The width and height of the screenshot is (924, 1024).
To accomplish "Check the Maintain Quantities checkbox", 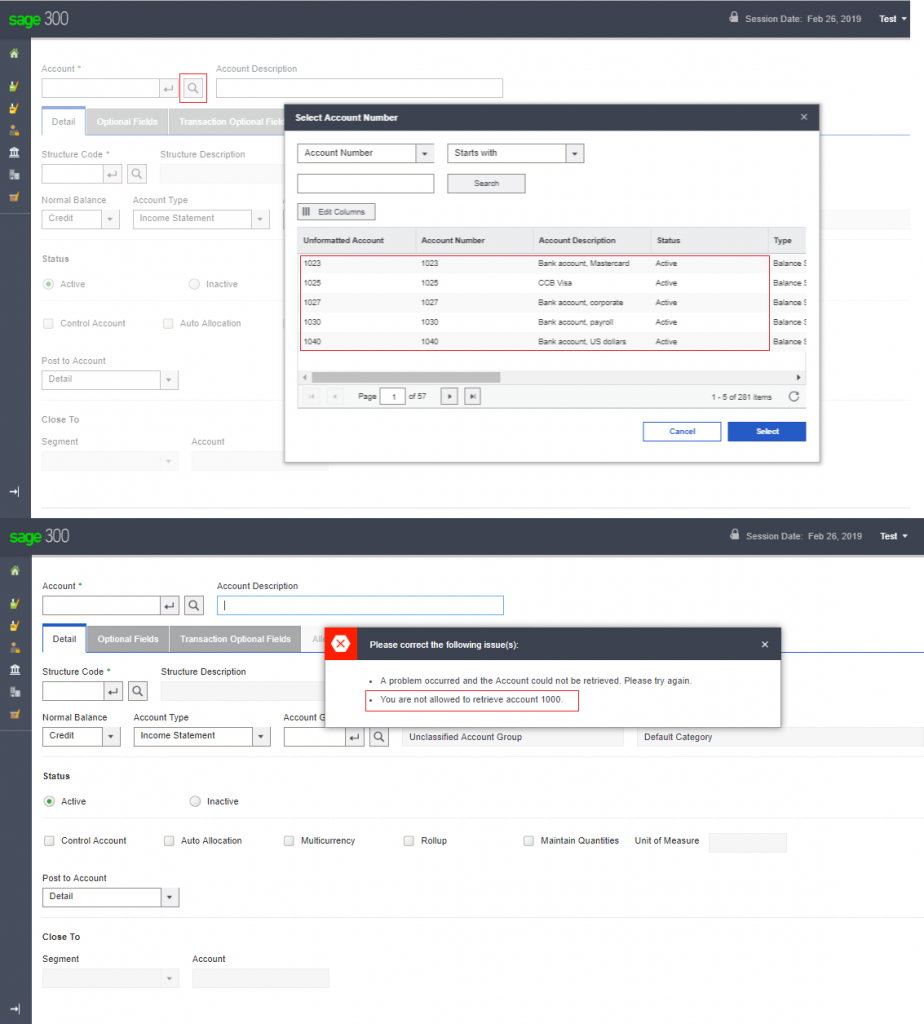I will point(528,840).
